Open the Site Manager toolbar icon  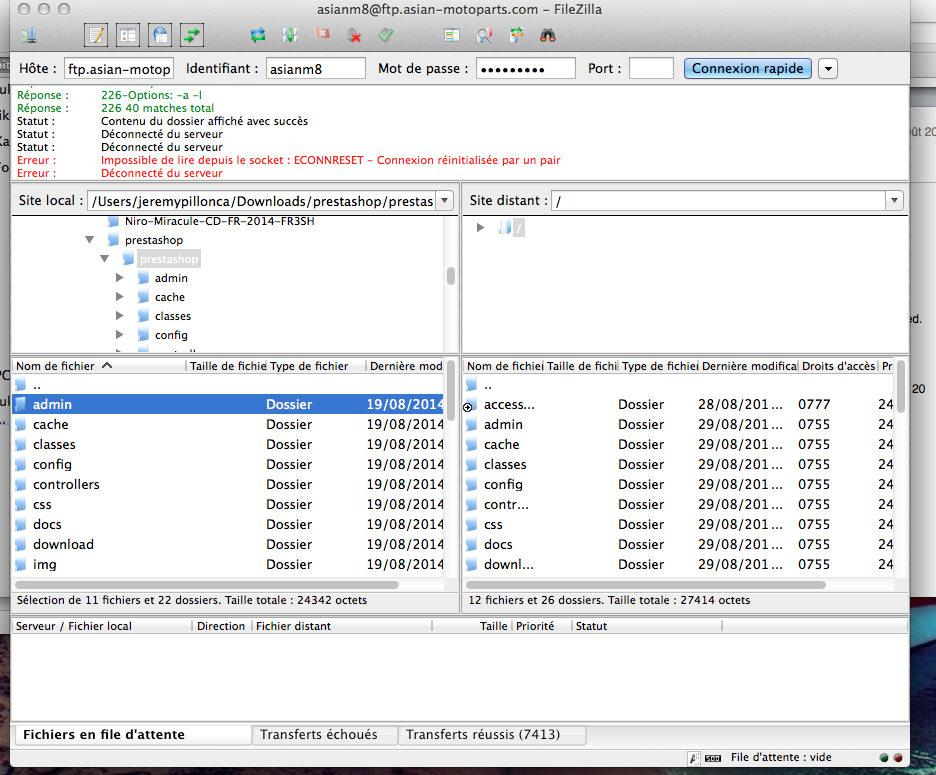(x=29, y=36)
